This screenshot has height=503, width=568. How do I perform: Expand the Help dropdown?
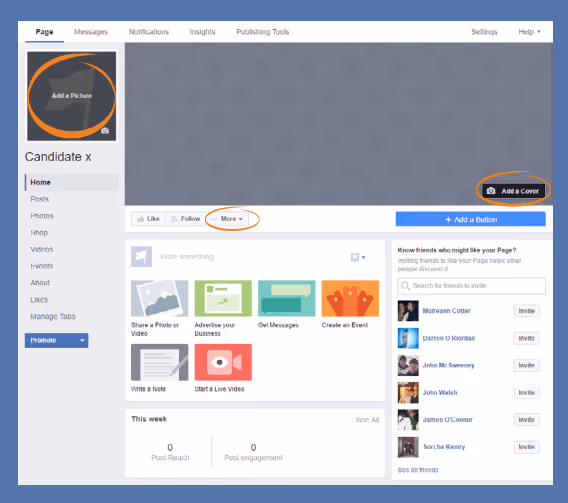(529, 32)
